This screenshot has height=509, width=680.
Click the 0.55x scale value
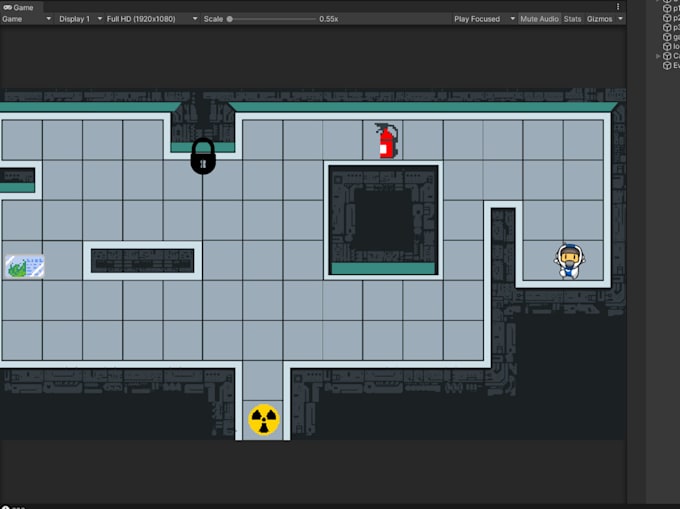point(329,19)
